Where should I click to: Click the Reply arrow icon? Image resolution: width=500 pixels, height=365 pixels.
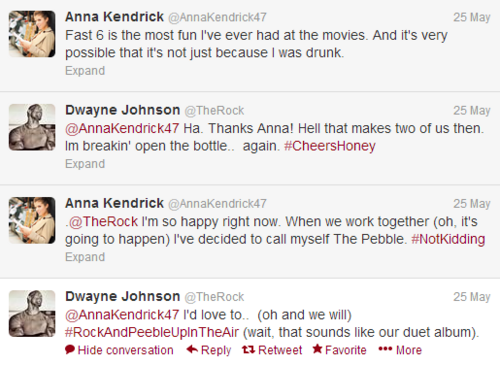pyautogui.click(x=192, y=349)
